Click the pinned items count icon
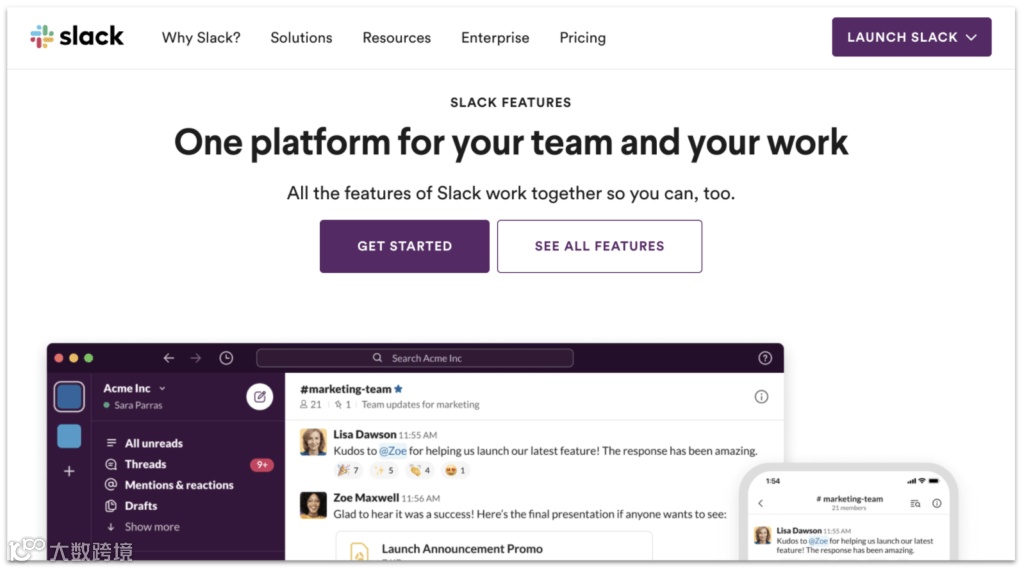Viewport: 1024px width, 570px height. coord(343,404)
